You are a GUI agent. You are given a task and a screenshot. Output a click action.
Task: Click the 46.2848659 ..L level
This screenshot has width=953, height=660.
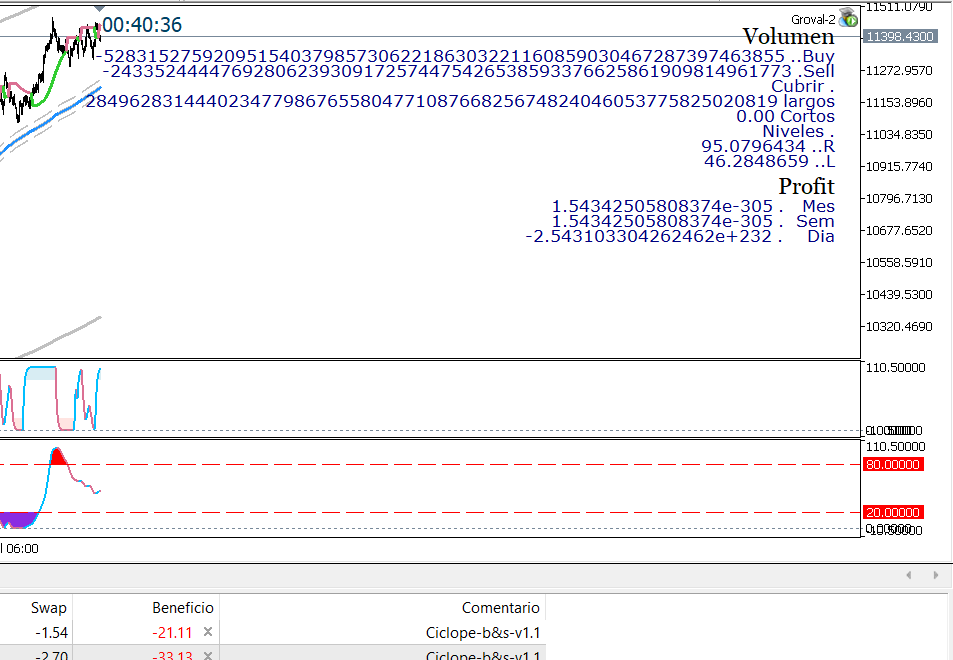(x=769, y=161)
